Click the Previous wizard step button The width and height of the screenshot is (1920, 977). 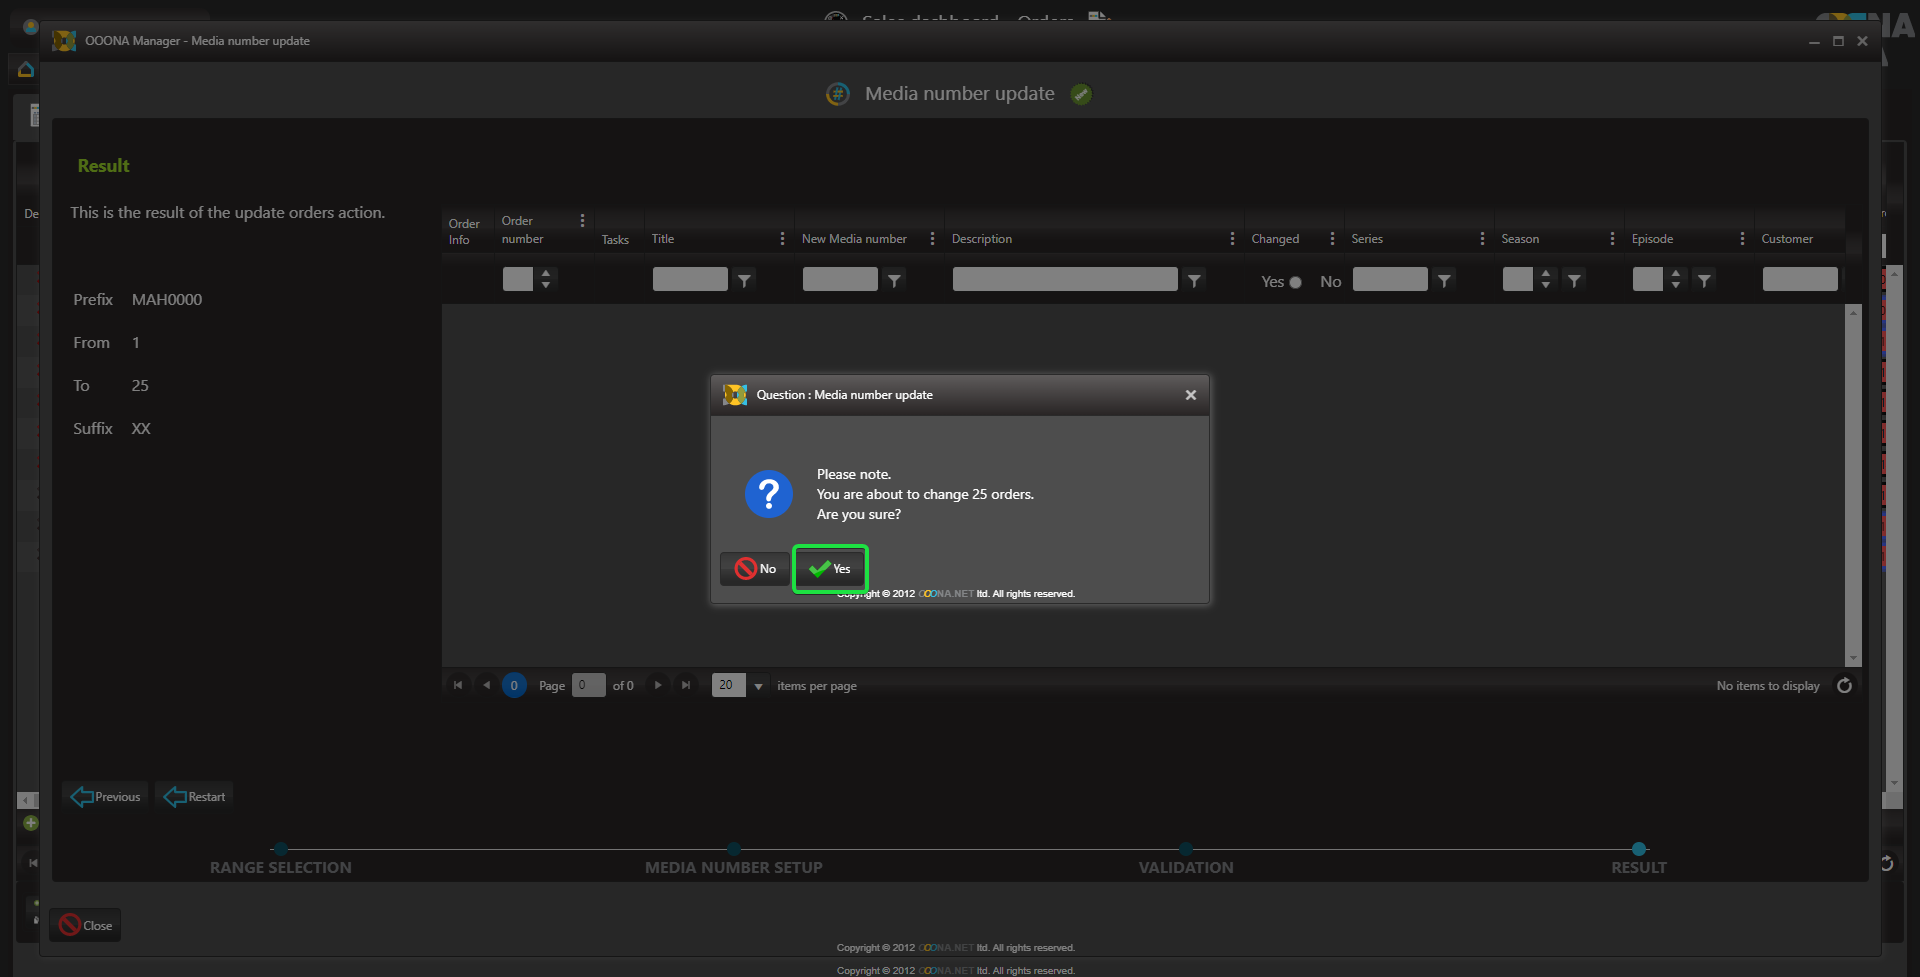pos(106,797)
